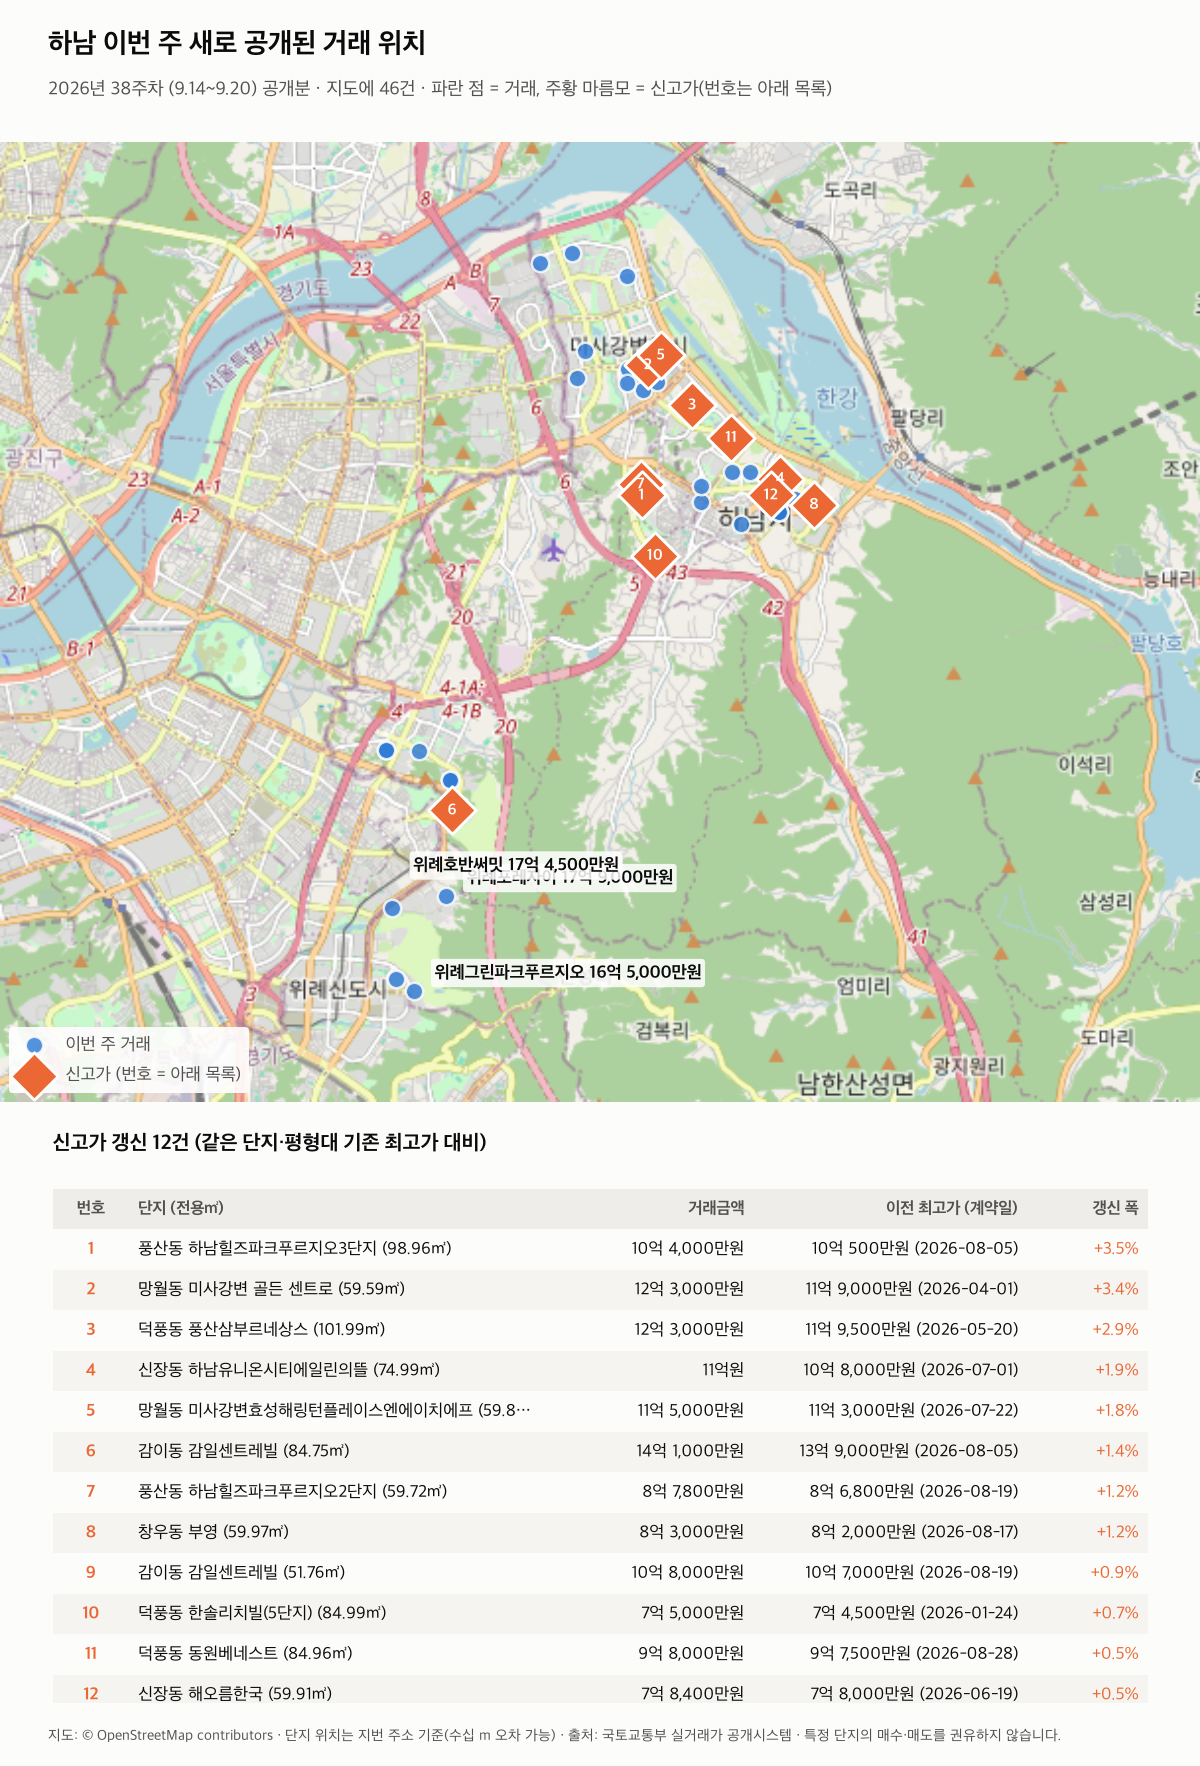Viewport: 1200px width, 1766px height.
Task: Click the 이번 주 거래 legend label
Action: (108, 1044)
